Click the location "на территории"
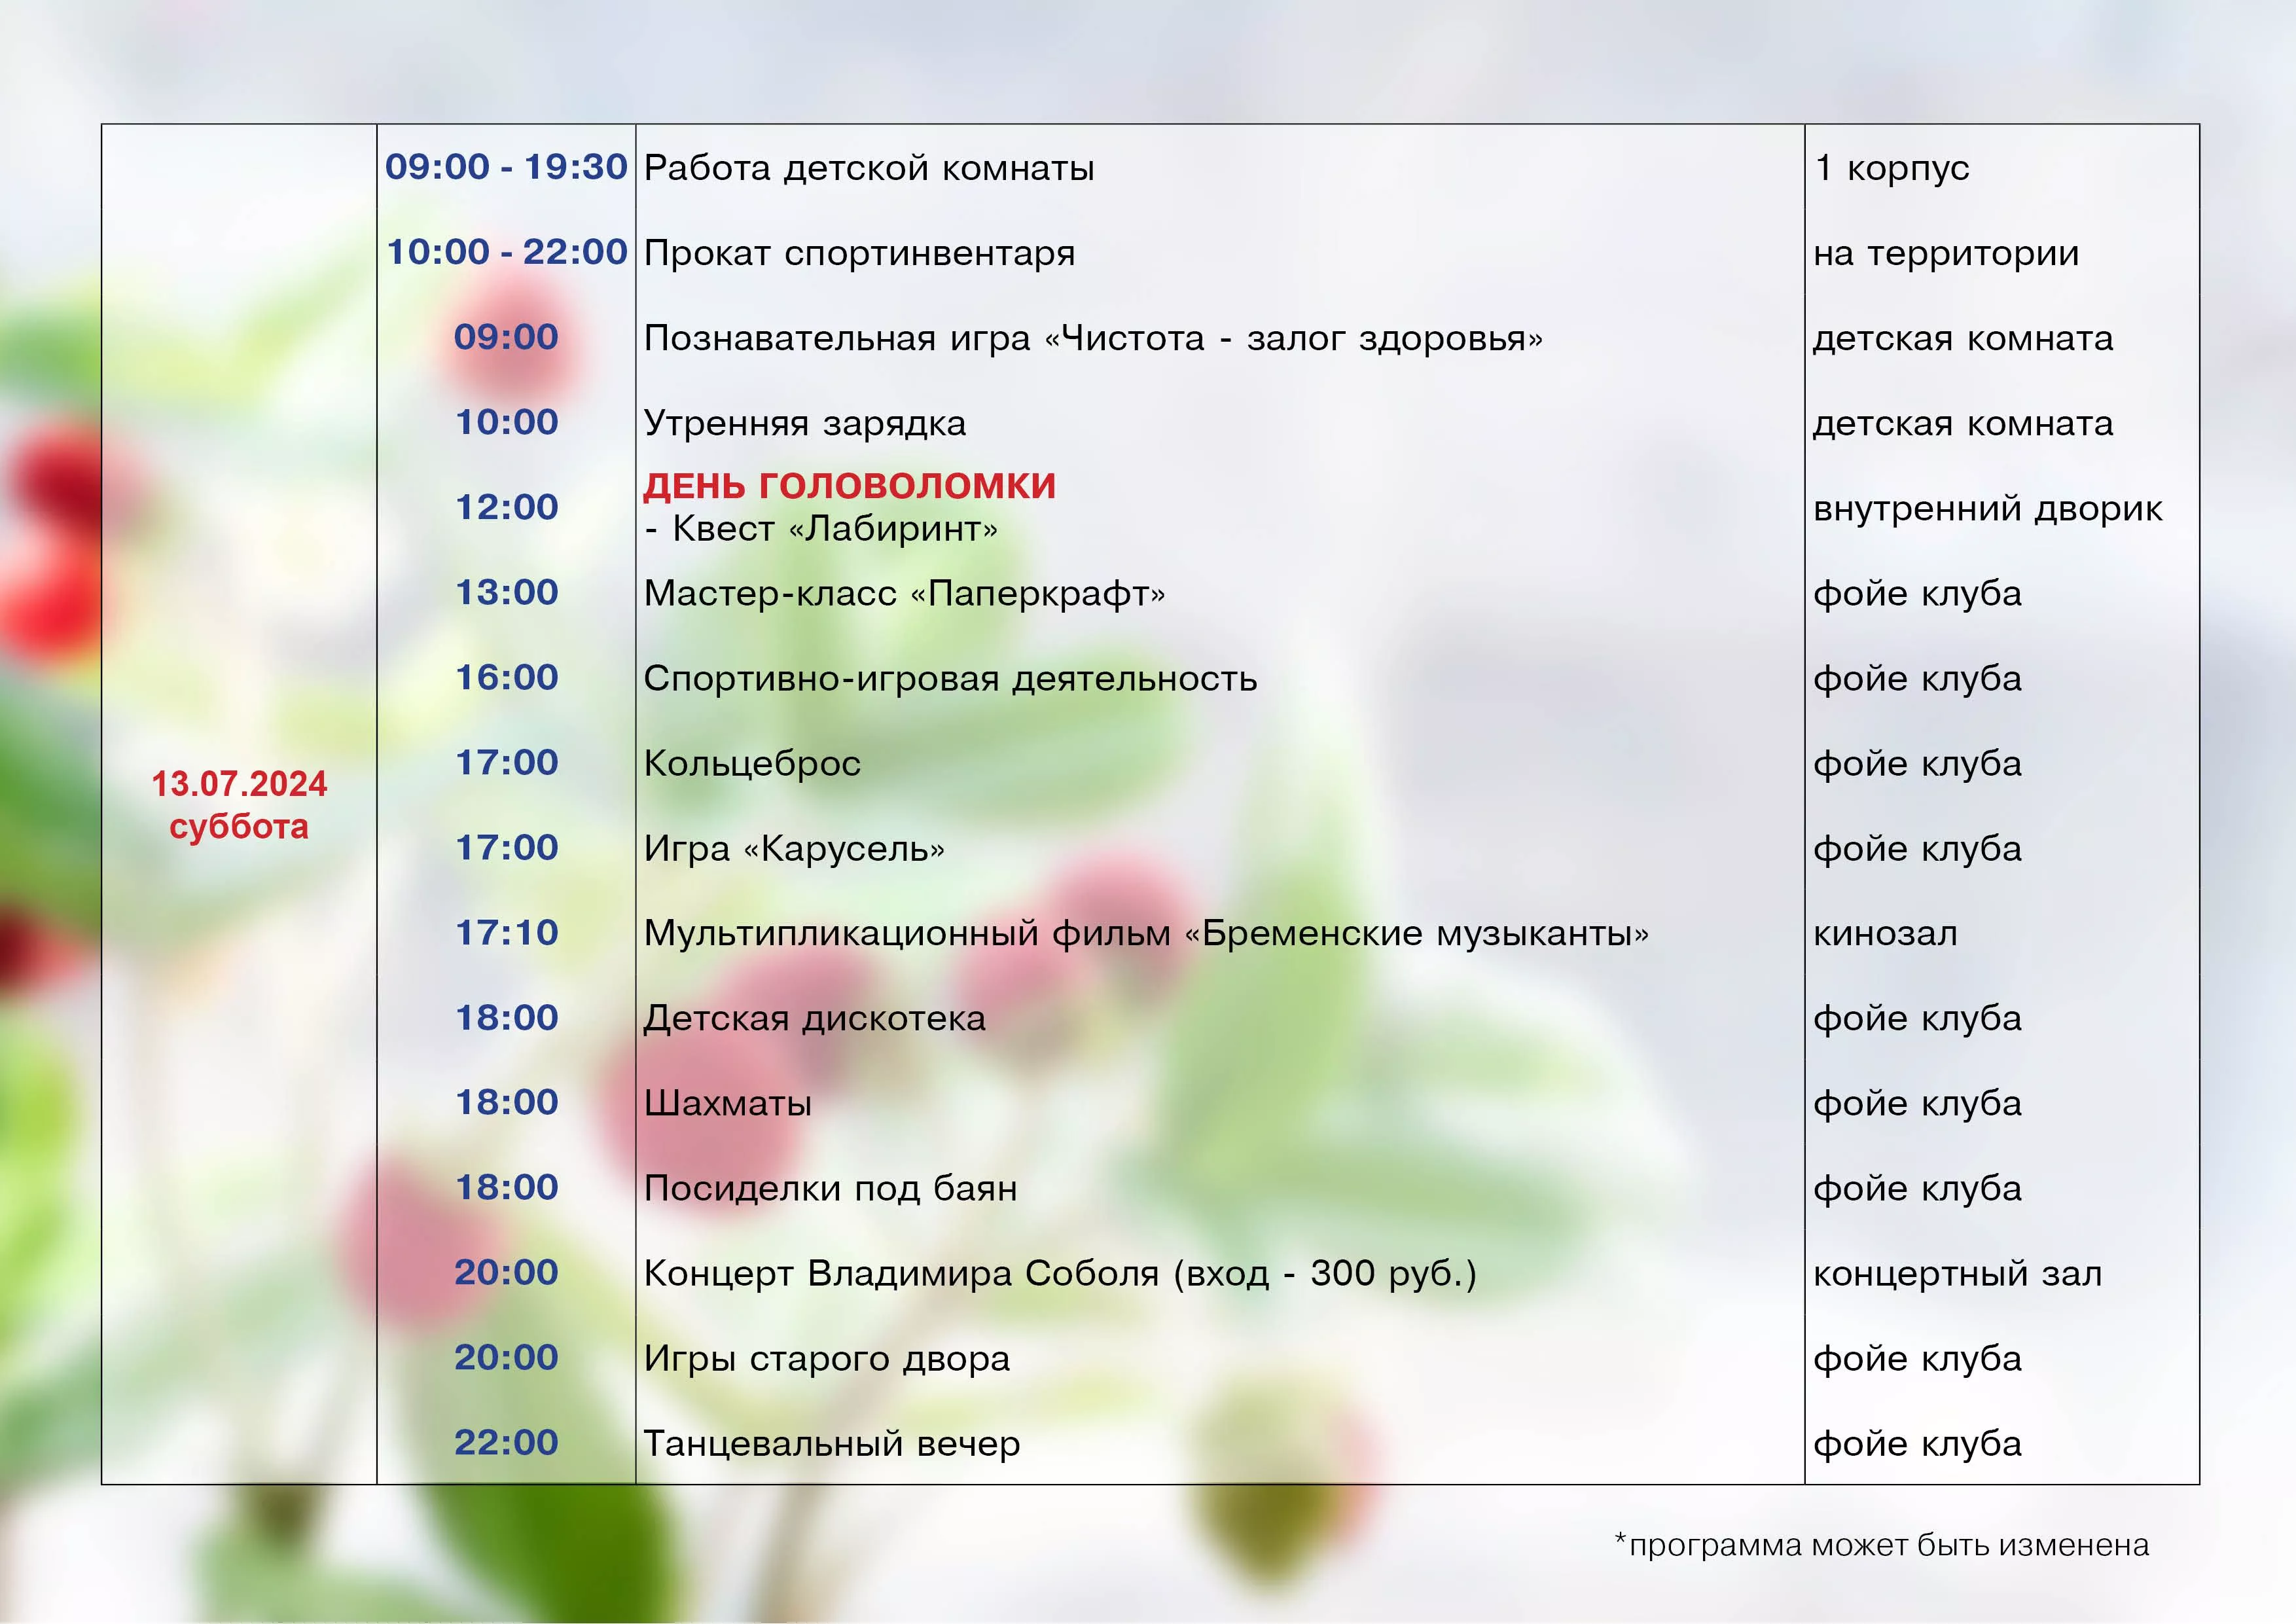Image resolution: width=2296 pixels, height=1624 pixels. pos(1946,253)
